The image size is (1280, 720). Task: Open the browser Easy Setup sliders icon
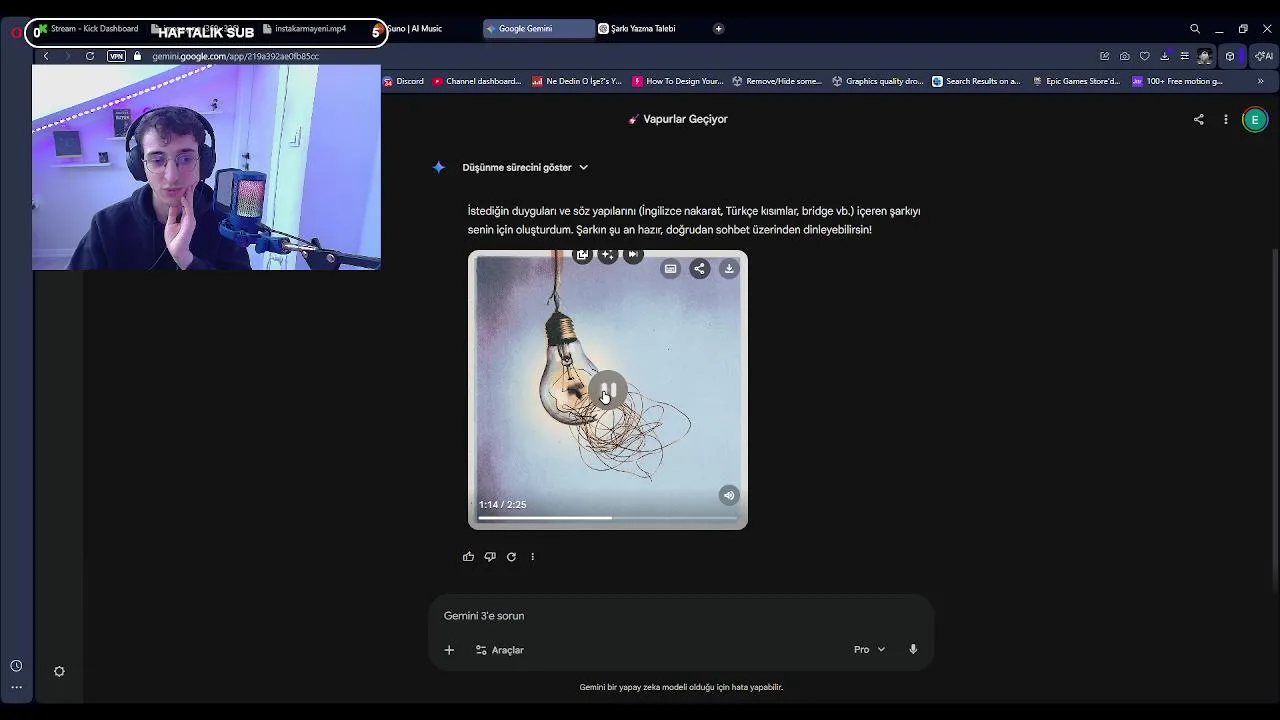pos(1184,56)
